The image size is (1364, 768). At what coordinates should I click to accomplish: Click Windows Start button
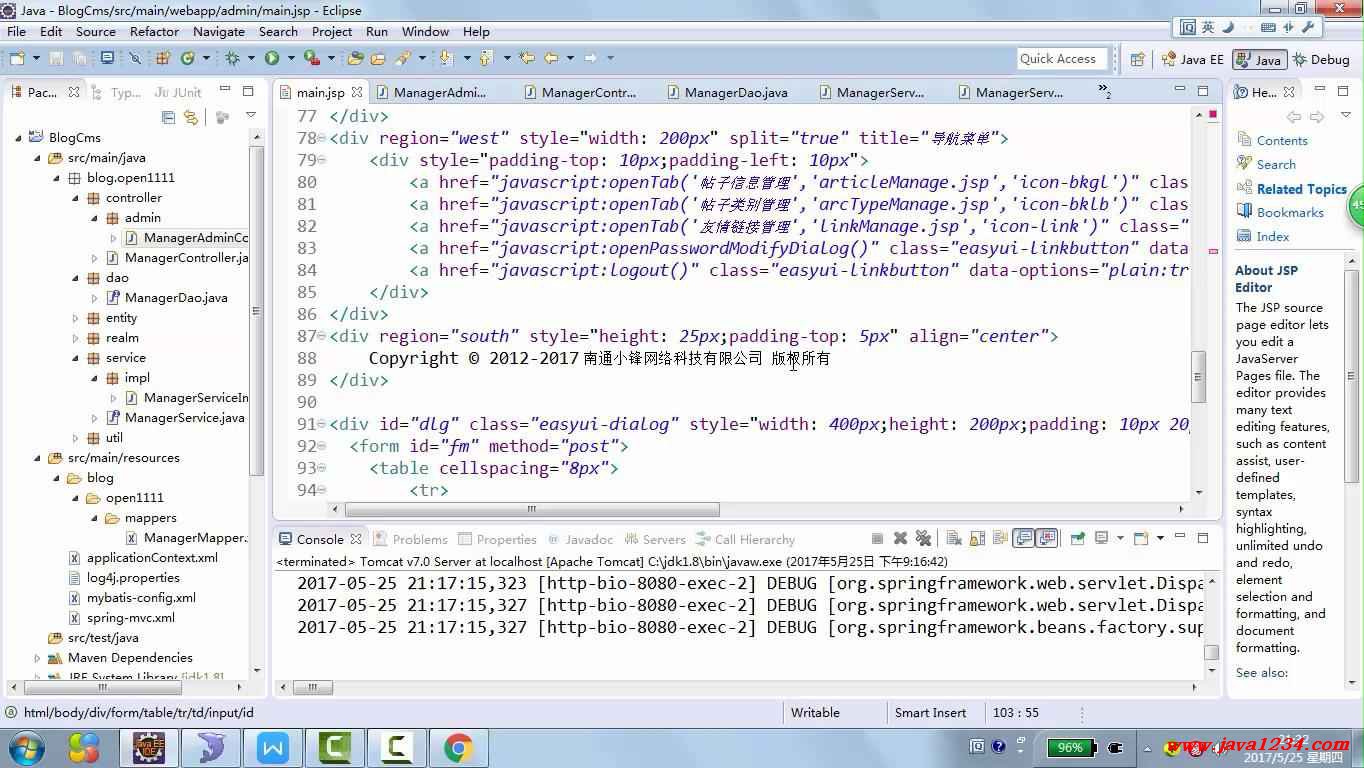coord(26,747)
